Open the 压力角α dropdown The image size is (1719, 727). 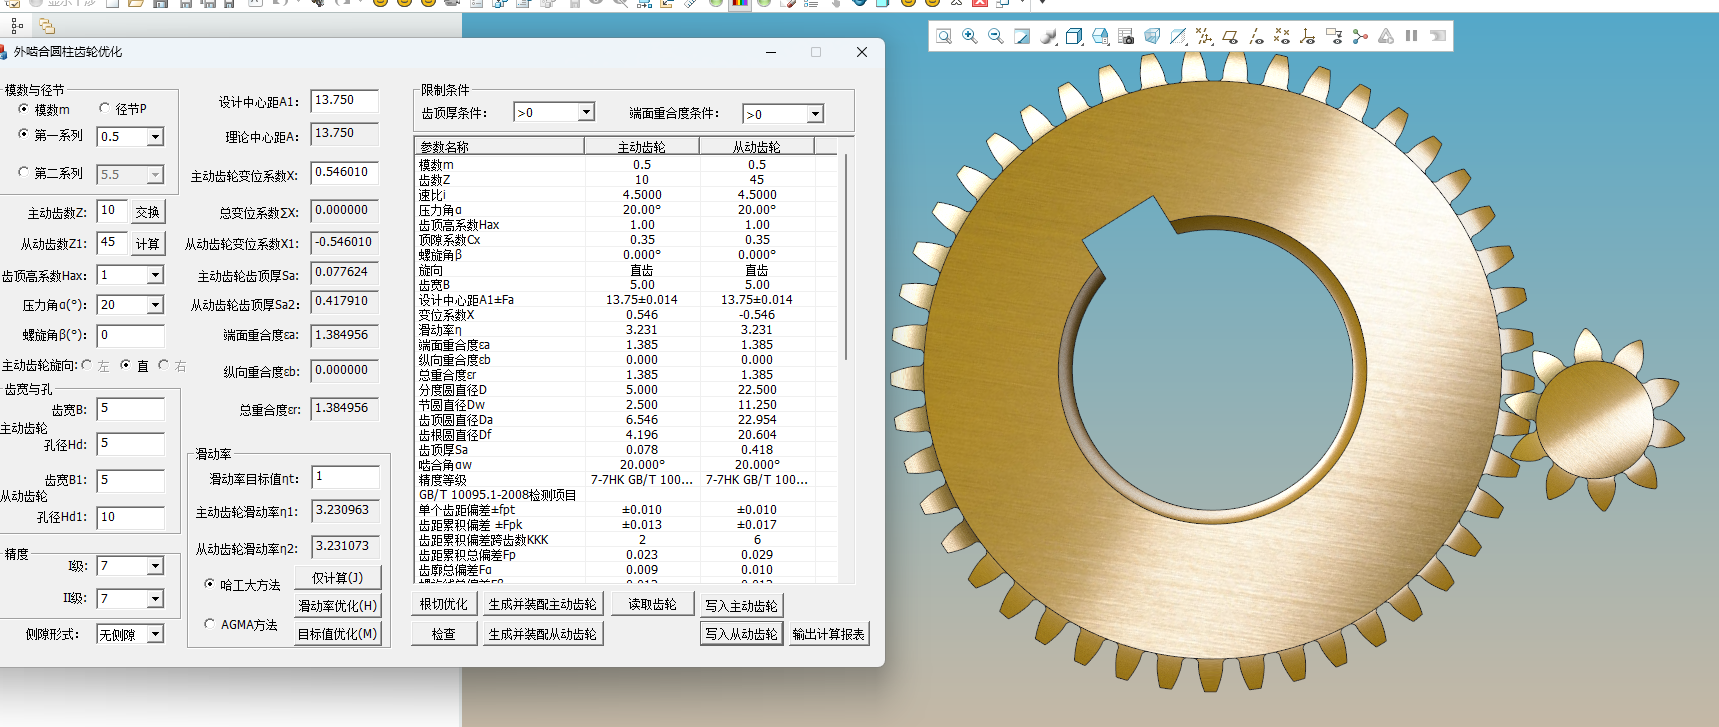pos(155,305)
